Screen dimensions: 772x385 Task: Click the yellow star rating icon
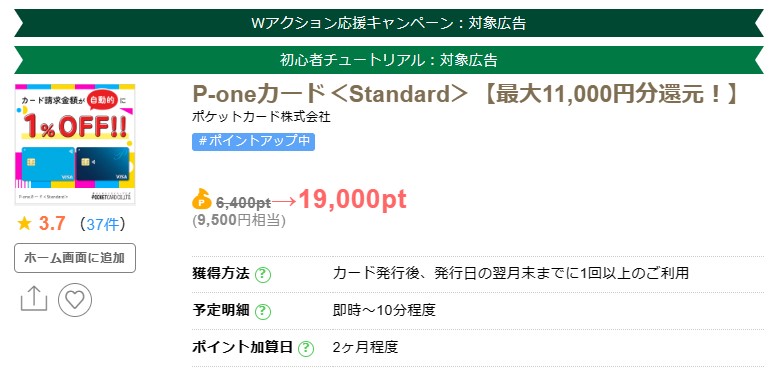pos(24,224)
